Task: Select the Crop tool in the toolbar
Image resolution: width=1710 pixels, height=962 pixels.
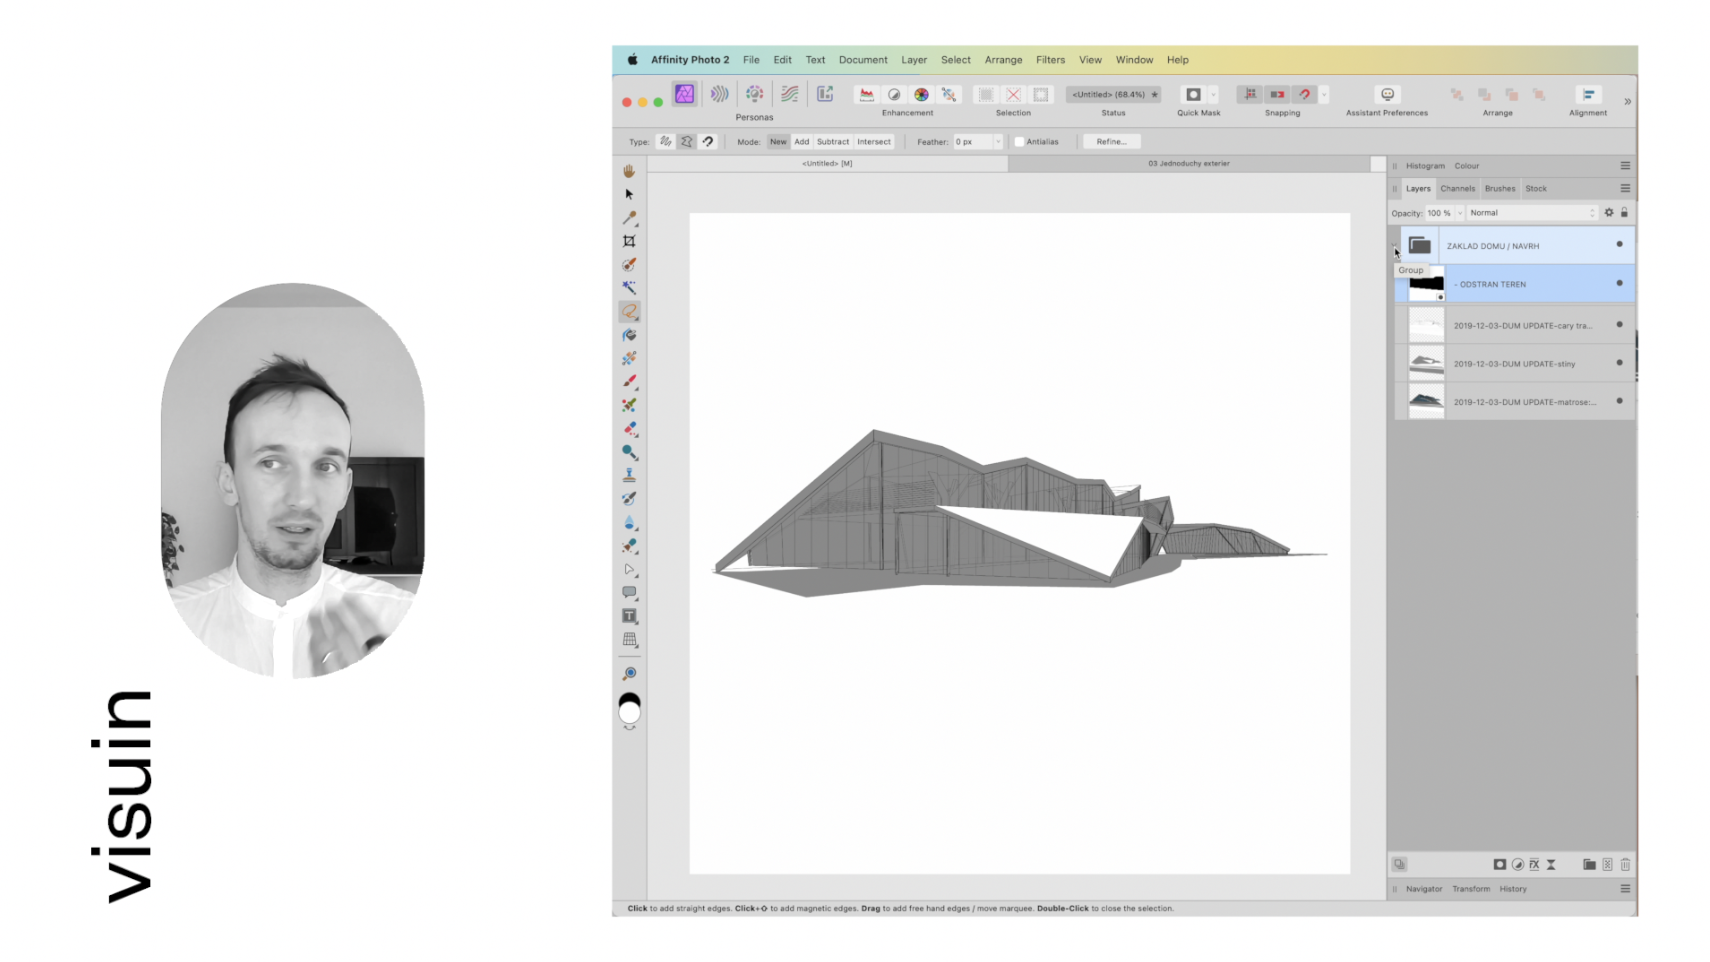Action: [x=629, y=241]
